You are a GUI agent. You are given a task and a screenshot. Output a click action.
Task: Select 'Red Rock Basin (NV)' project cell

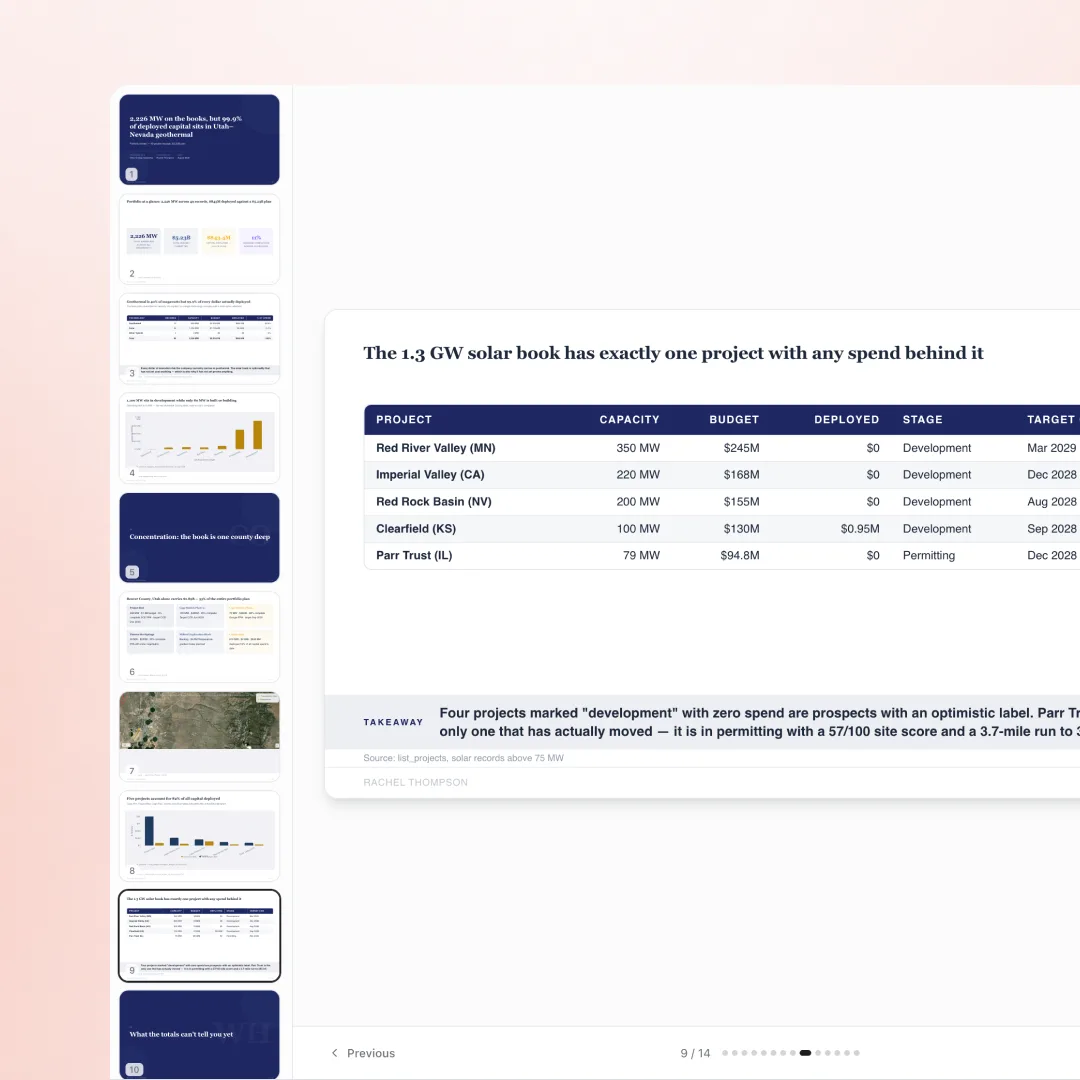point(433,501)
